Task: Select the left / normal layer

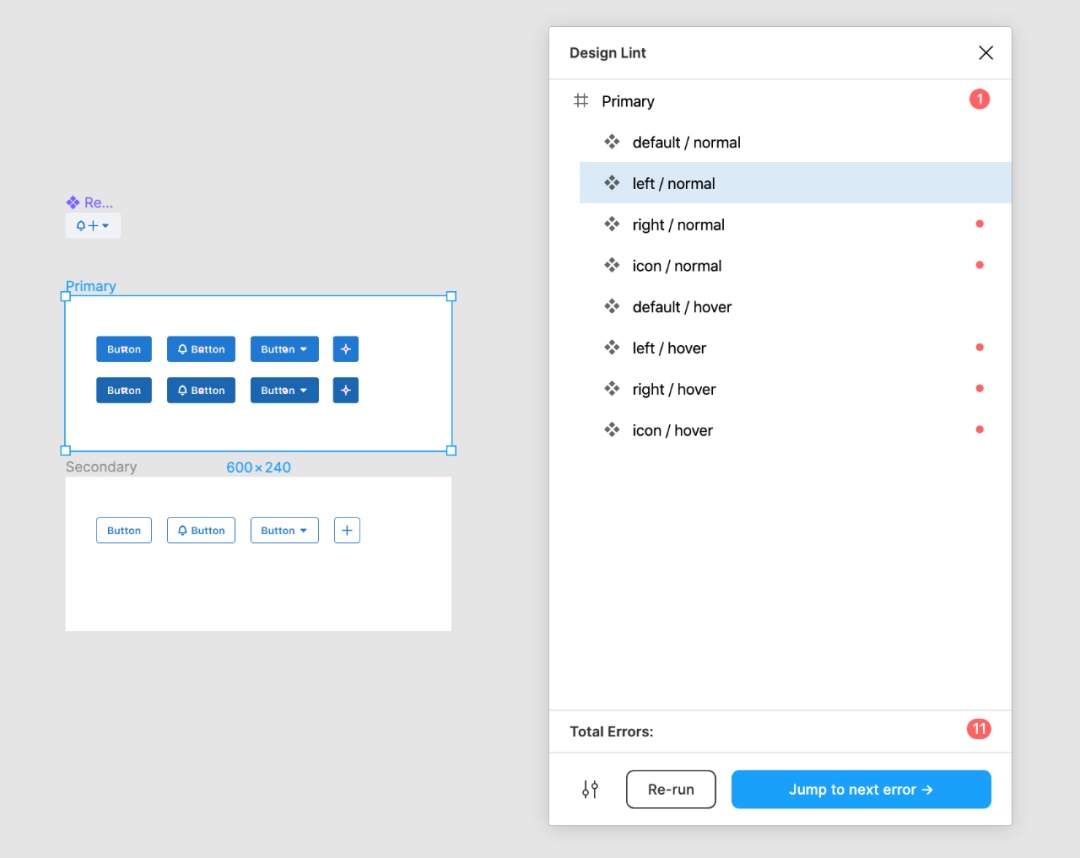Action: tap(673, 183)
